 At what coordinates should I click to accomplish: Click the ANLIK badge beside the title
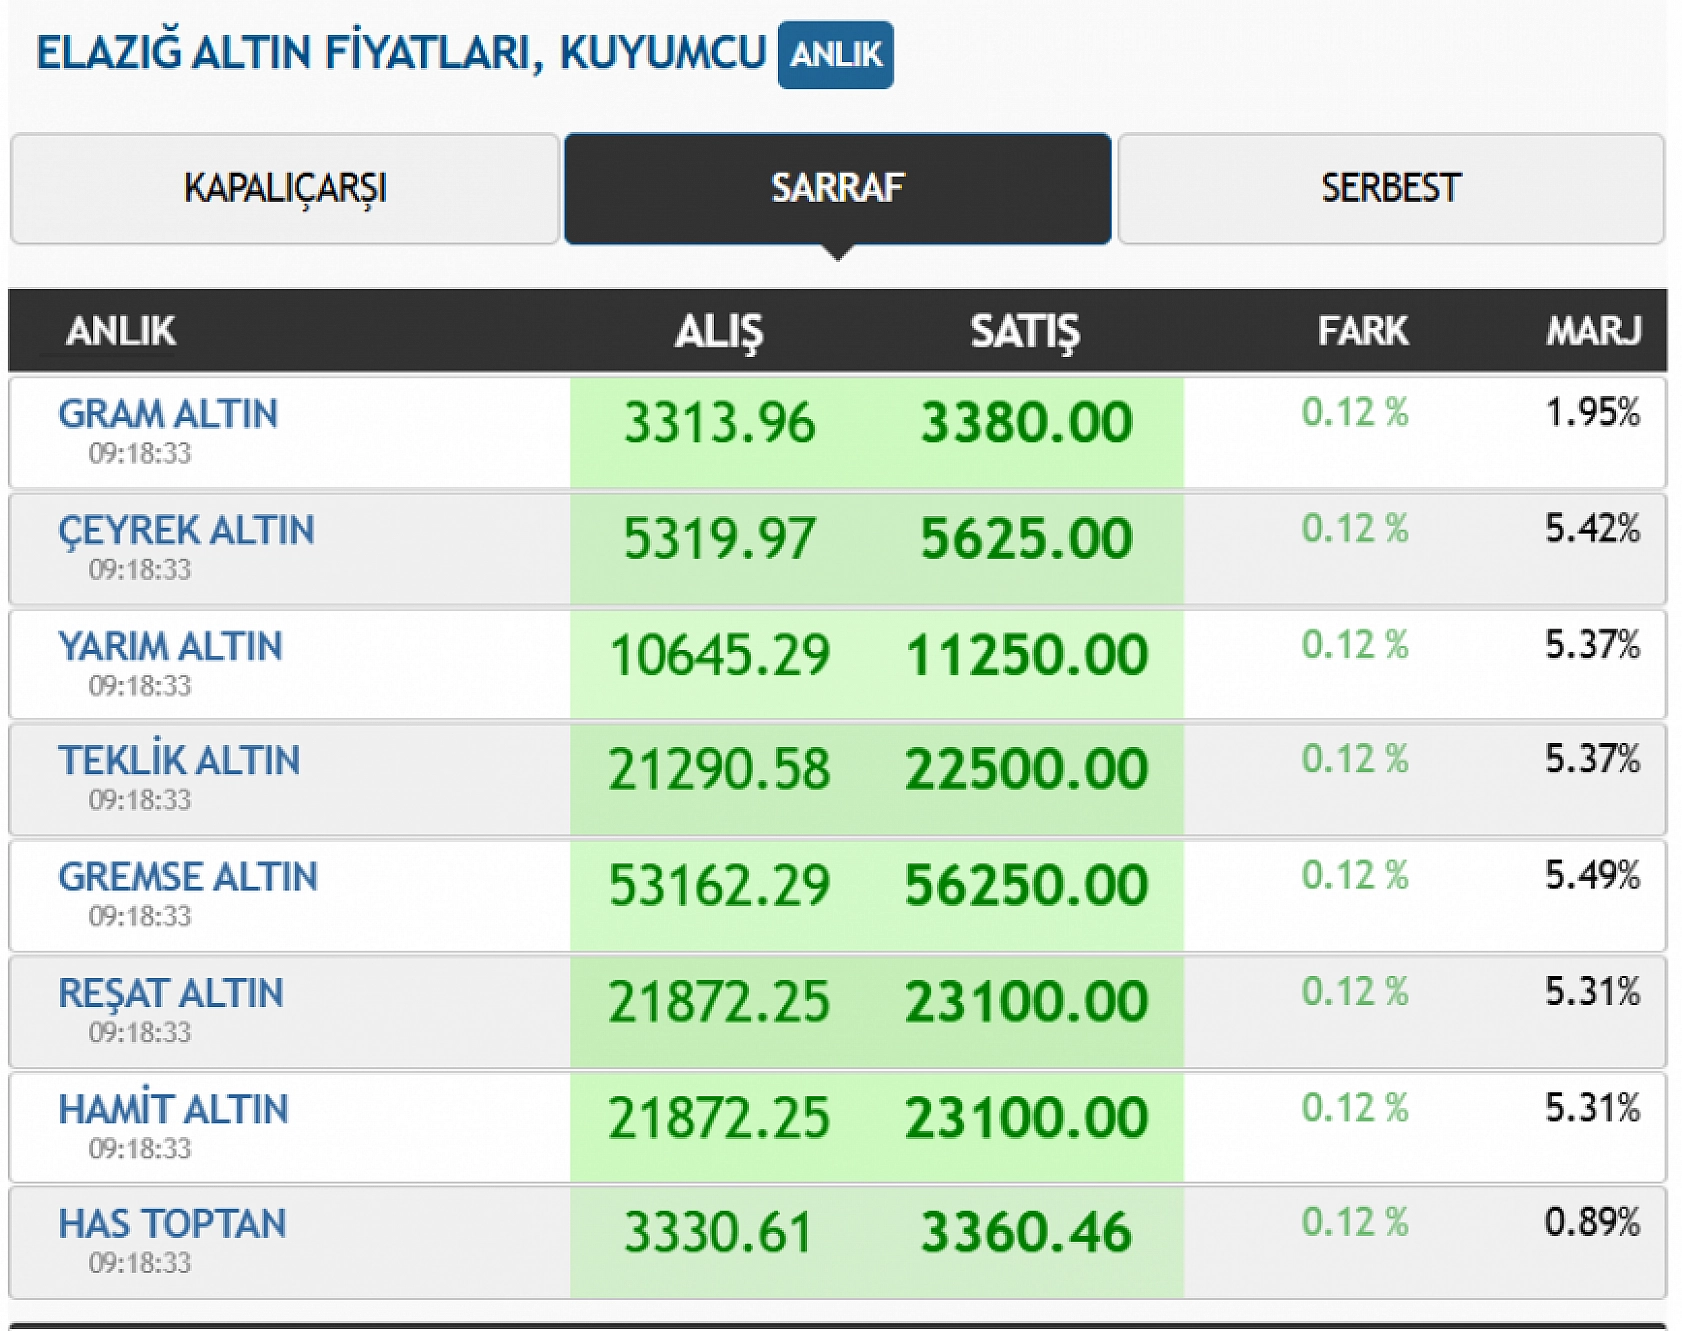click(x=835, y=55)
